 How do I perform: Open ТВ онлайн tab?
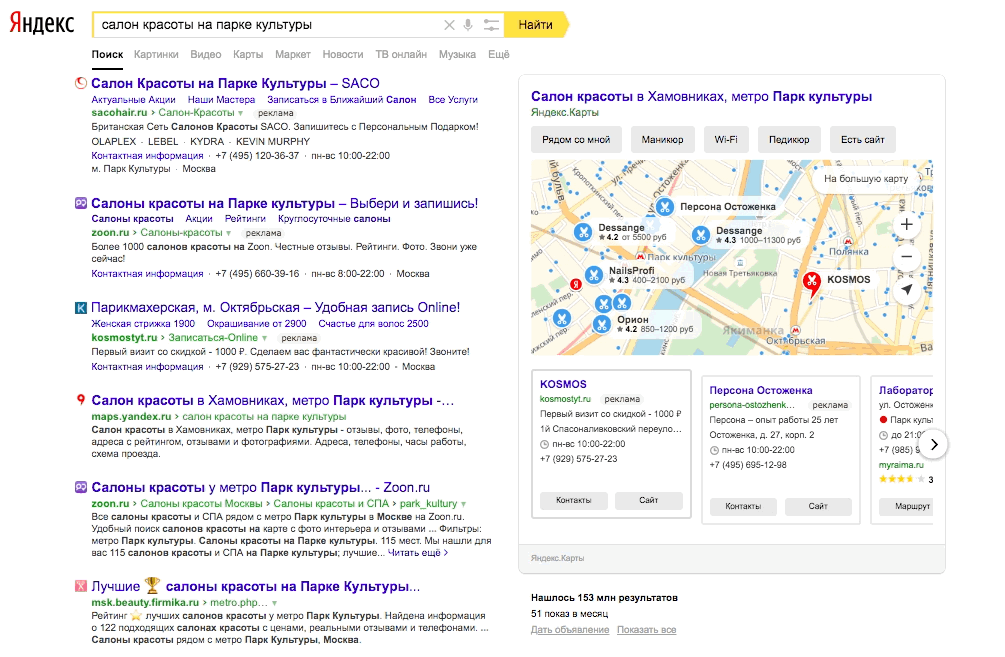401,54
